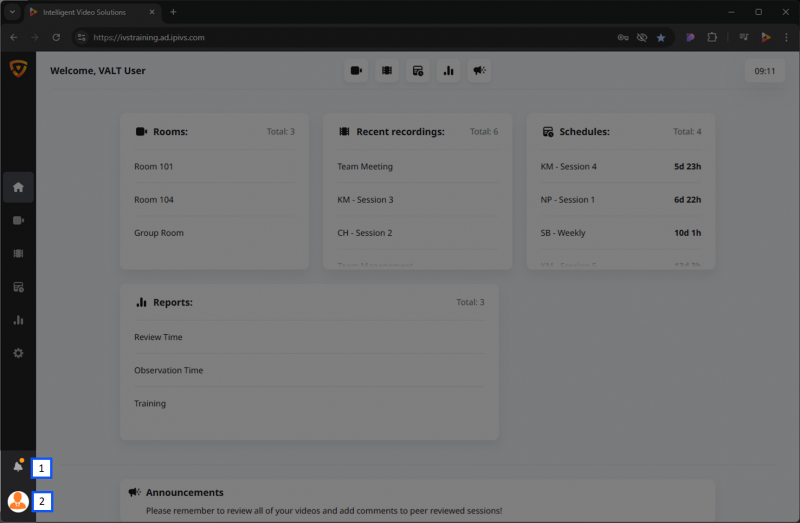Viewport: 800px width, 523px height.
Task: Open the password key icon in address bar
Action: point(622,37)
